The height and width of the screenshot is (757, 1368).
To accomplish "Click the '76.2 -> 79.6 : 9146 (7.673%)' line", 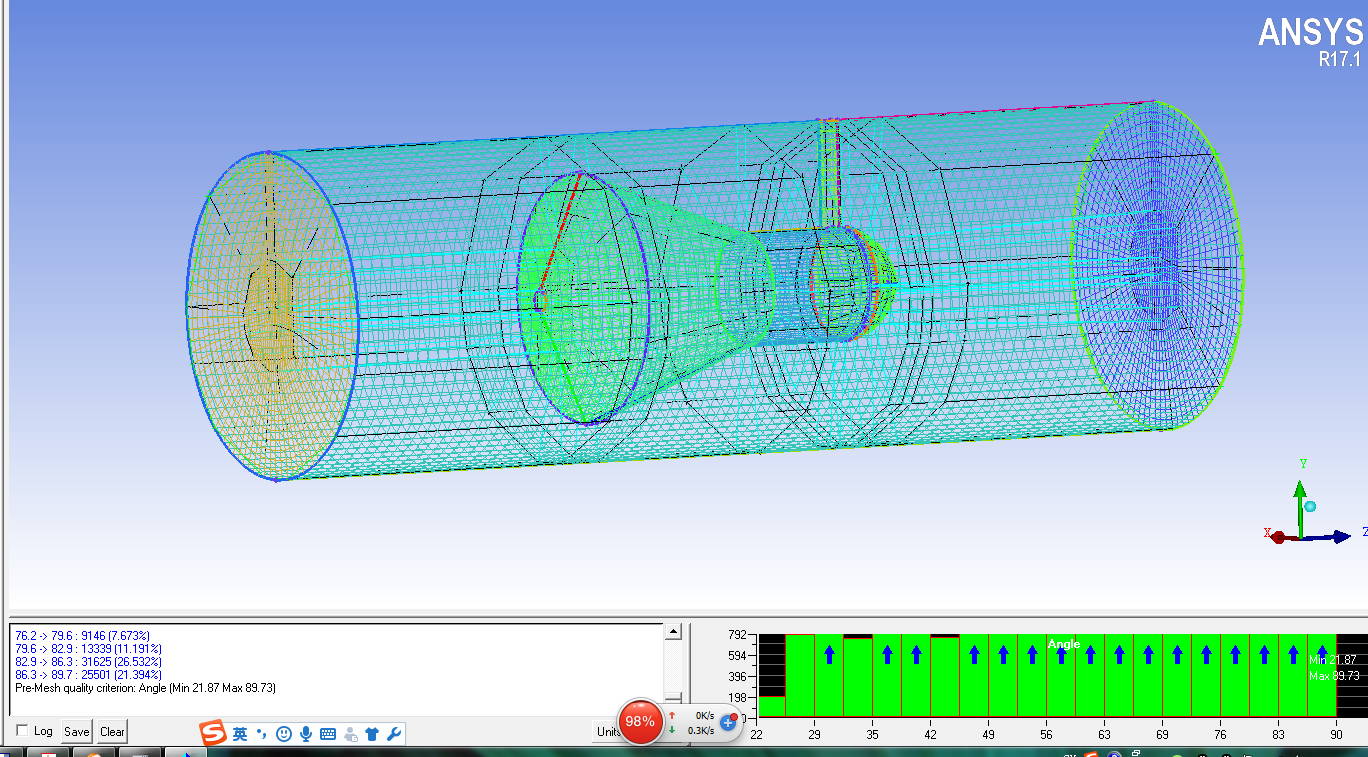I will click(83, 635).
